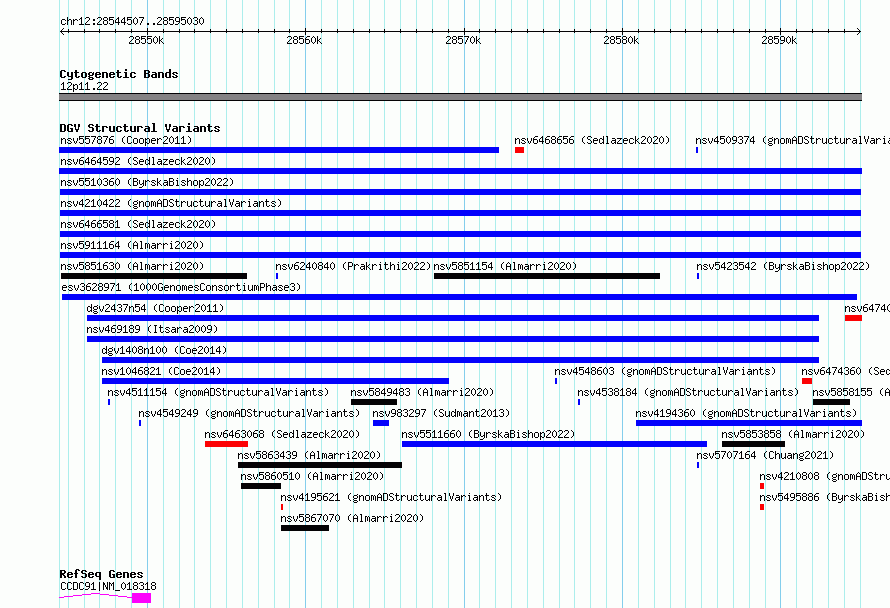
Task: Click the 12p11.22 cytogenetic band bar
Action: pyautogui.click(x=460, y=97)
